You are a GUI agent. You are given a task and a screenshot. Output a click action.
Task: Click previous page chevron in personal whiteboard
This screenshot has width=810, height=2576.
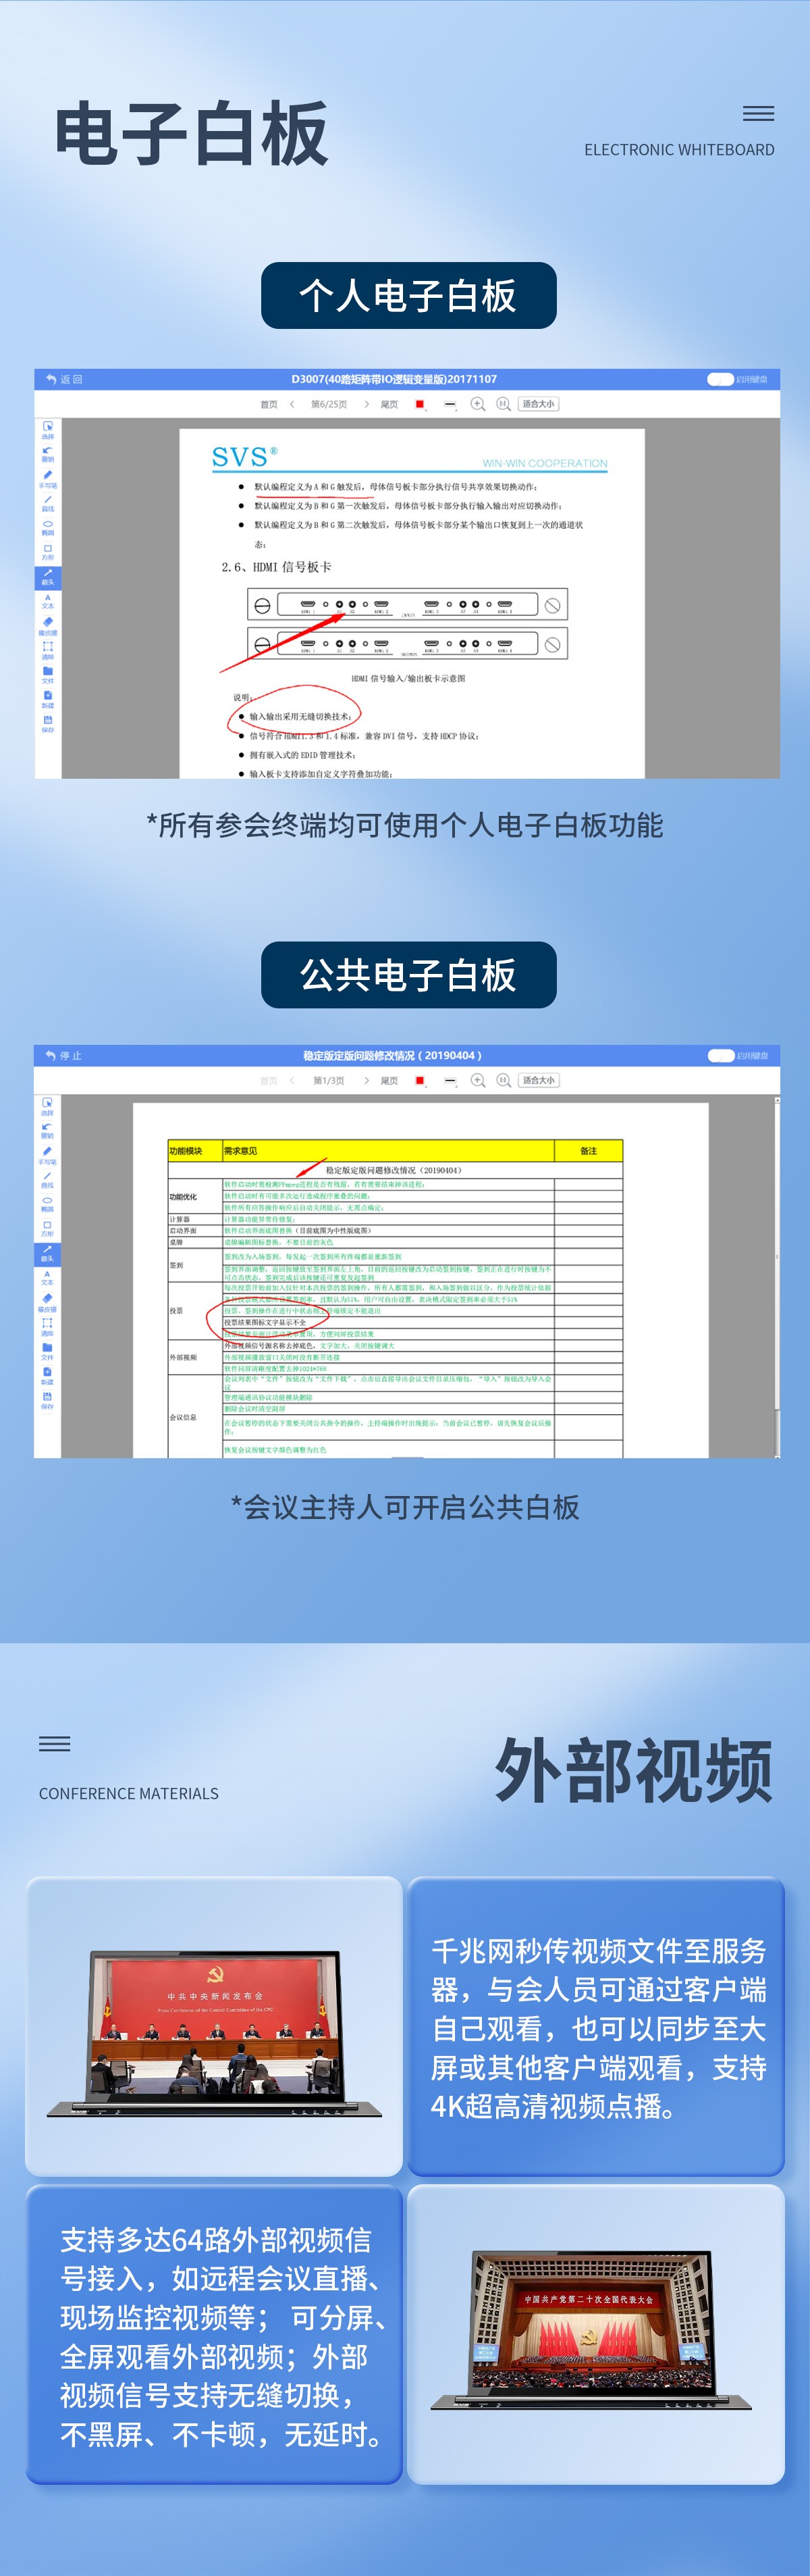pyautogui.click(x=292, y=404)
